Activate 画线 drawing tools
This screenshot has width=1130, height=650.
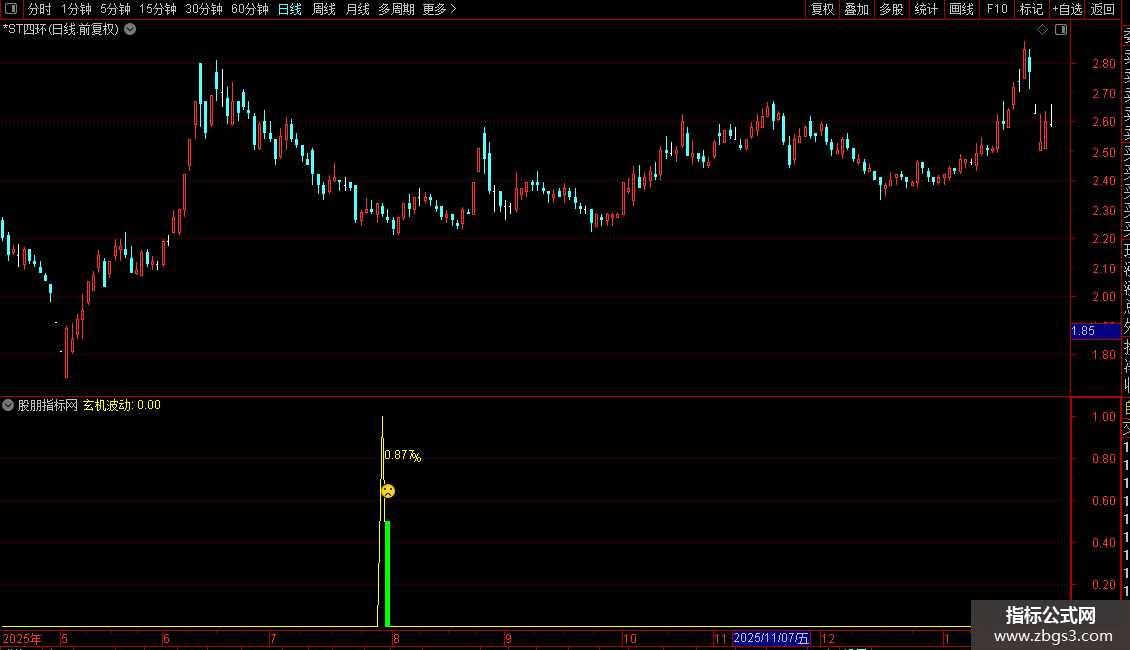(961, 9)
